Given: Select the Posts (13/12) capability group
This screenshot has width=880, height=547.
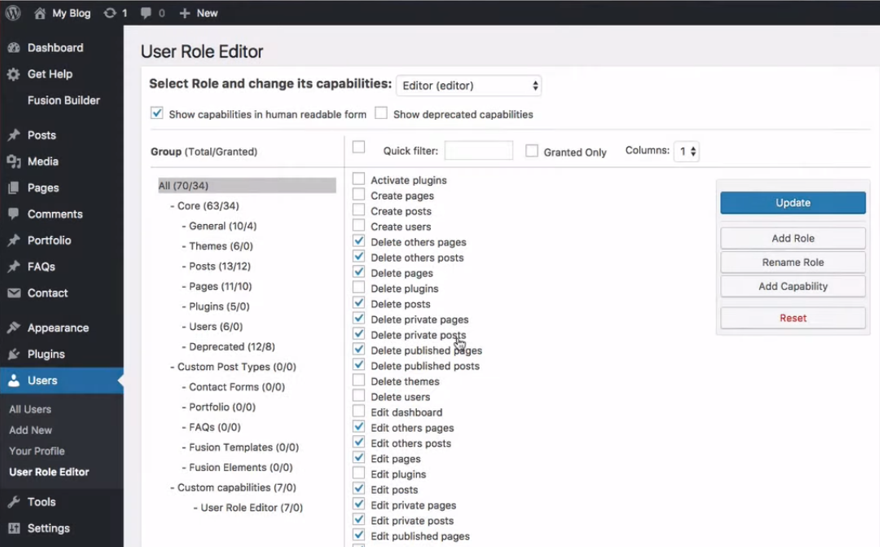Looking at the screenshot, I should click(220, 266).
